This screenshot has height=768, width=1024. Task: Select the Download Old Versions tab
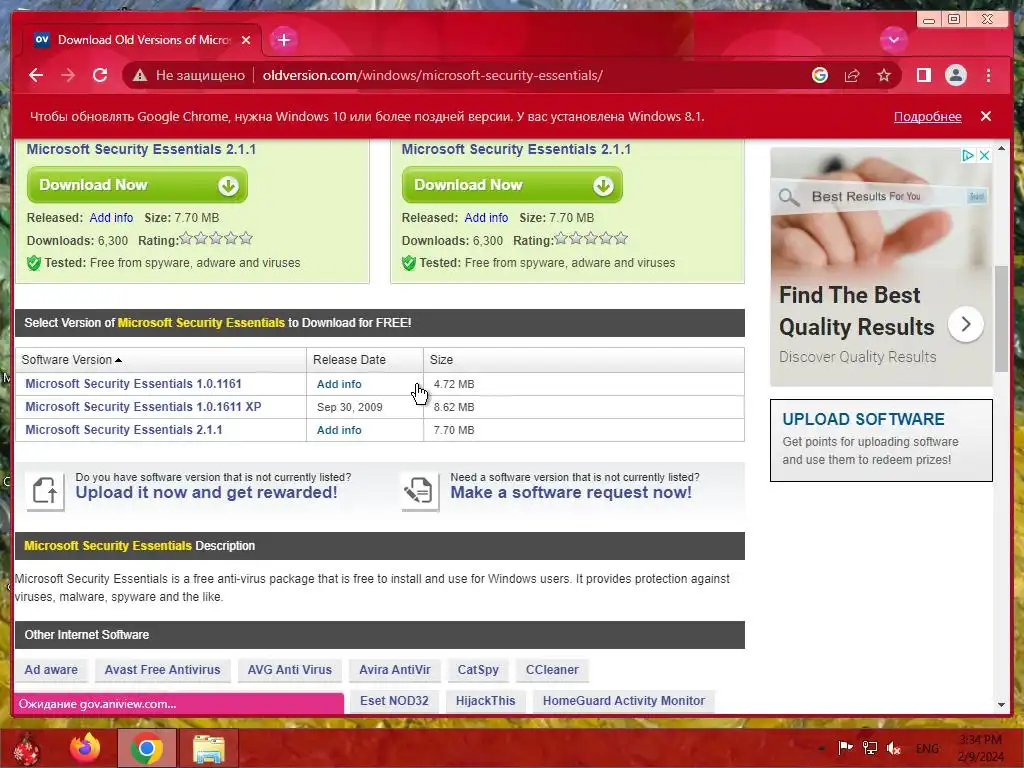[141, 40]
